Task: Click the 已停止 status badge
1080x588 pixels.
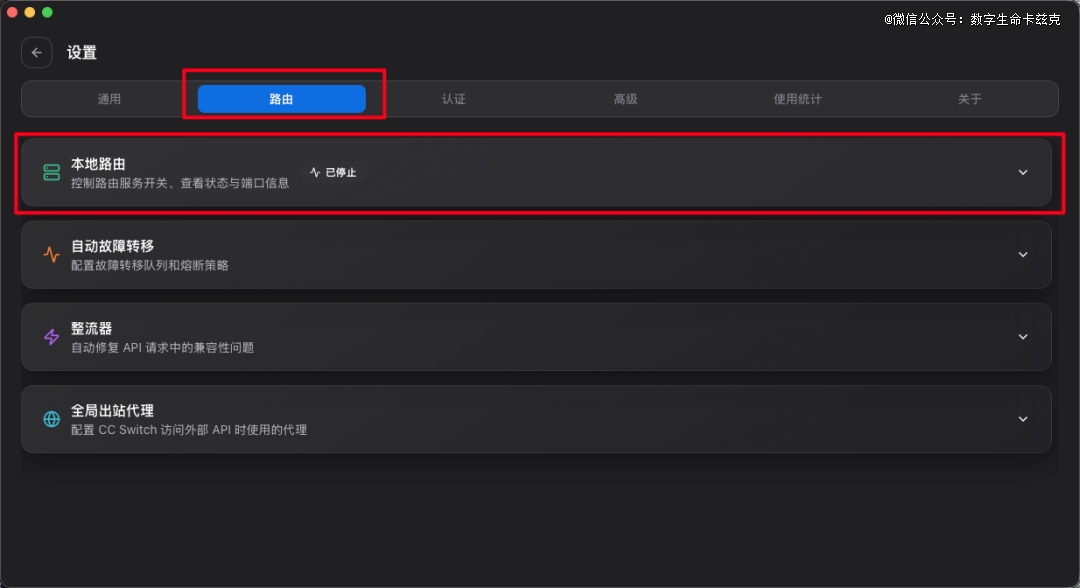Action: coord(333,172)
